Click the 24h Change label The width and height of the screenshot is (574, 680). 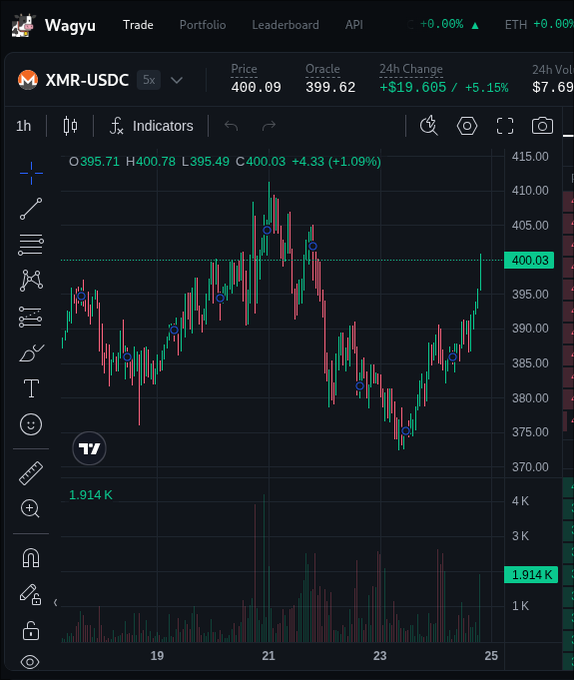(411, 69)
